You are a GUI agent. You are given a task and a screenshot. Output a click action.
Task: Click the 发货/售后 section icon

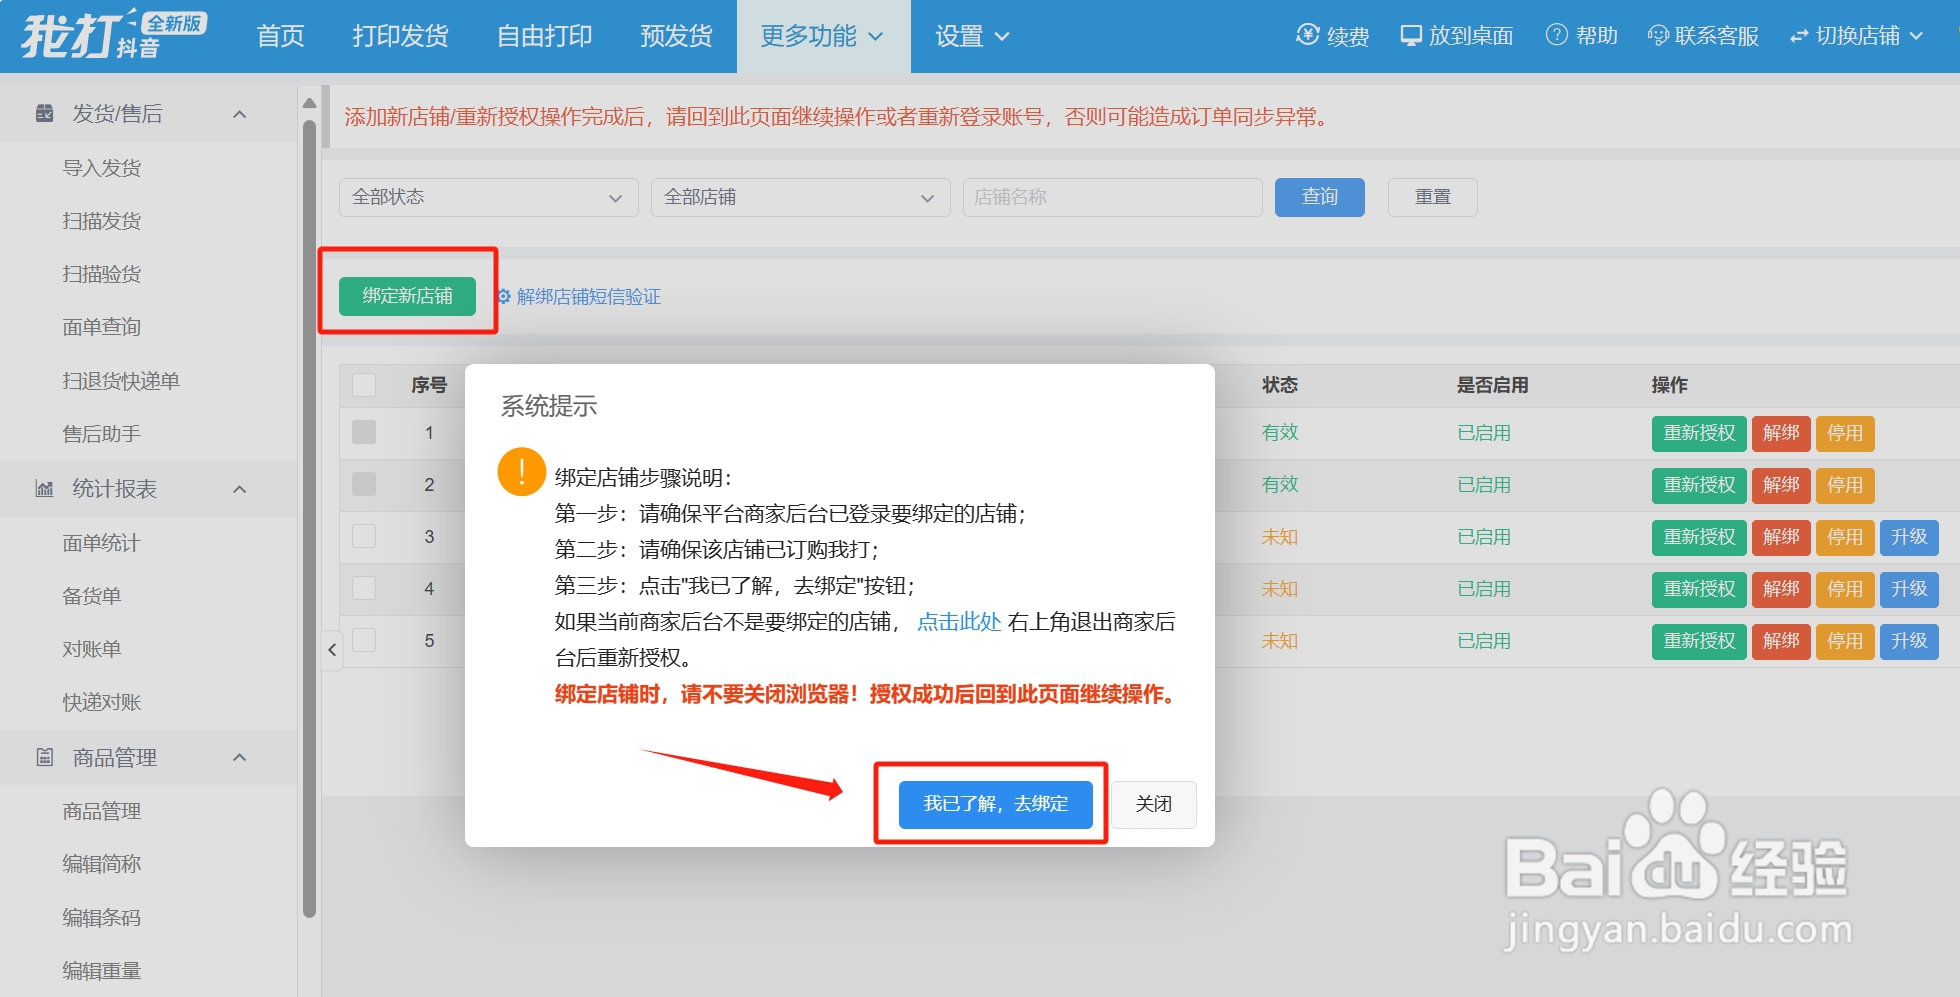tap(45, 113)
